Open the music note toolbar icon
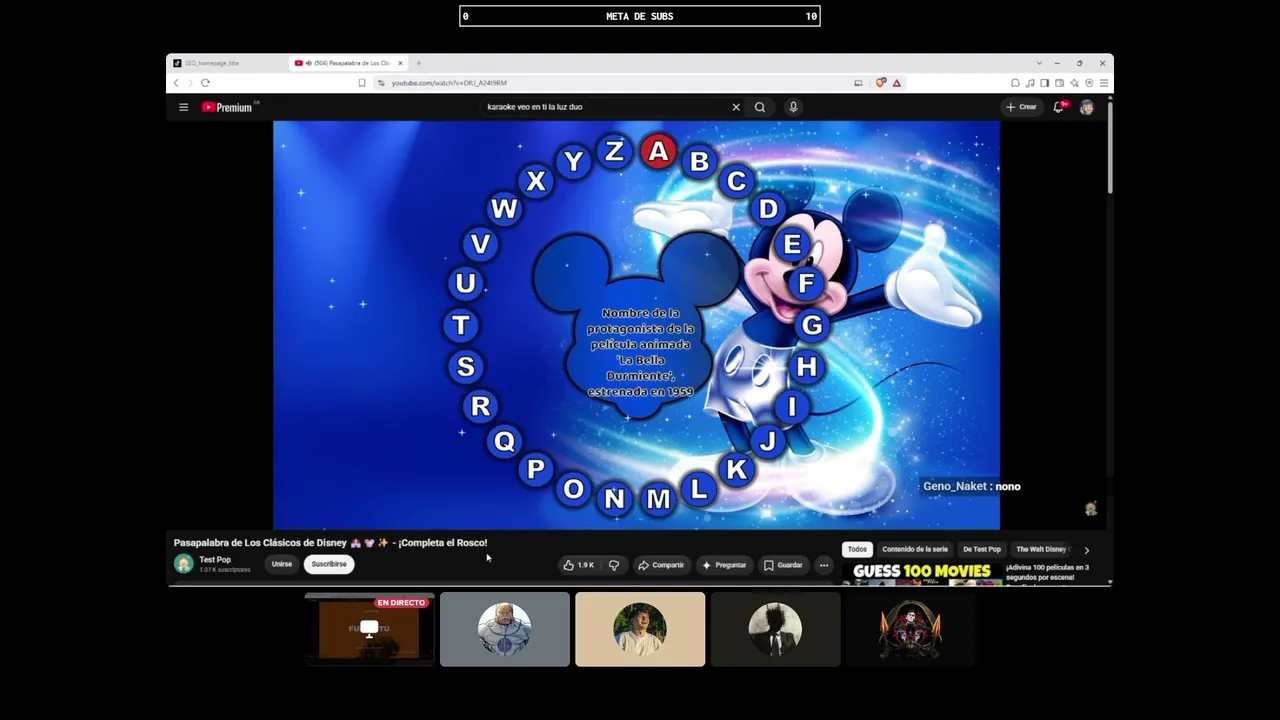The image size is (1280, 720). pos(1030,83)
